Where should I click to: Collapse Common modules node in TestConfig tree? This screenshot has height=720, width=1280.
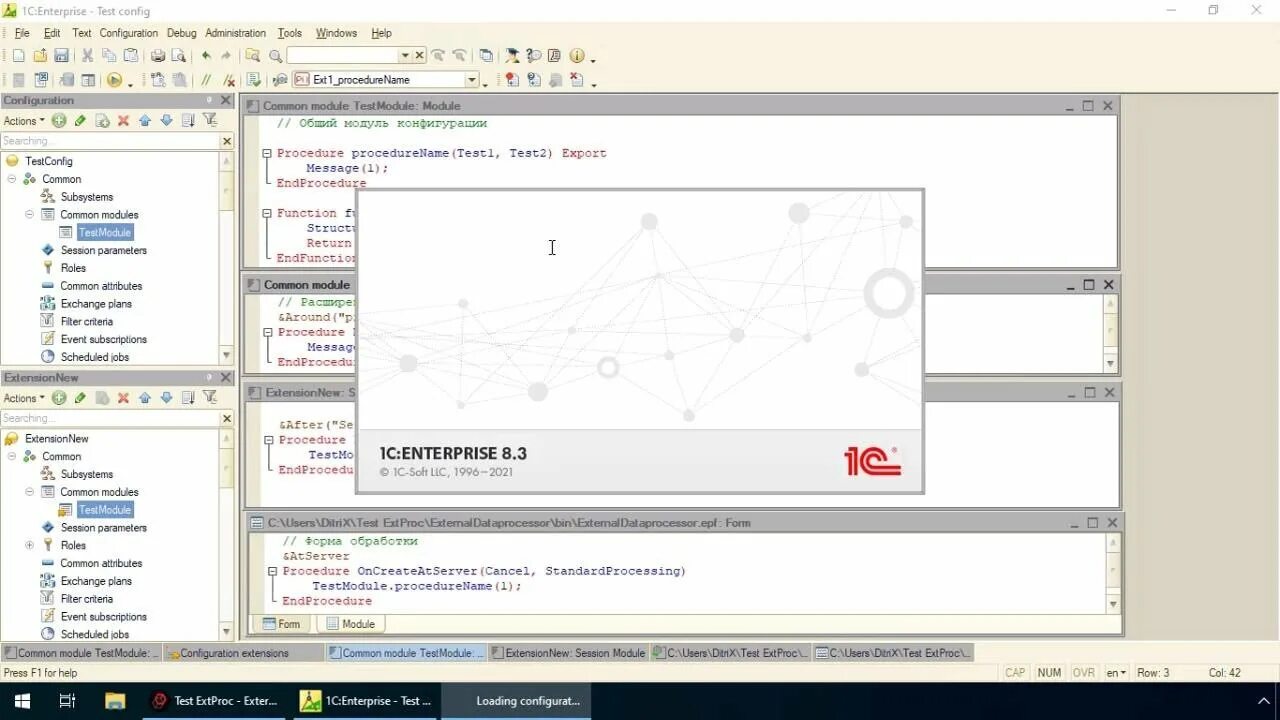click(x=30, y=215)
